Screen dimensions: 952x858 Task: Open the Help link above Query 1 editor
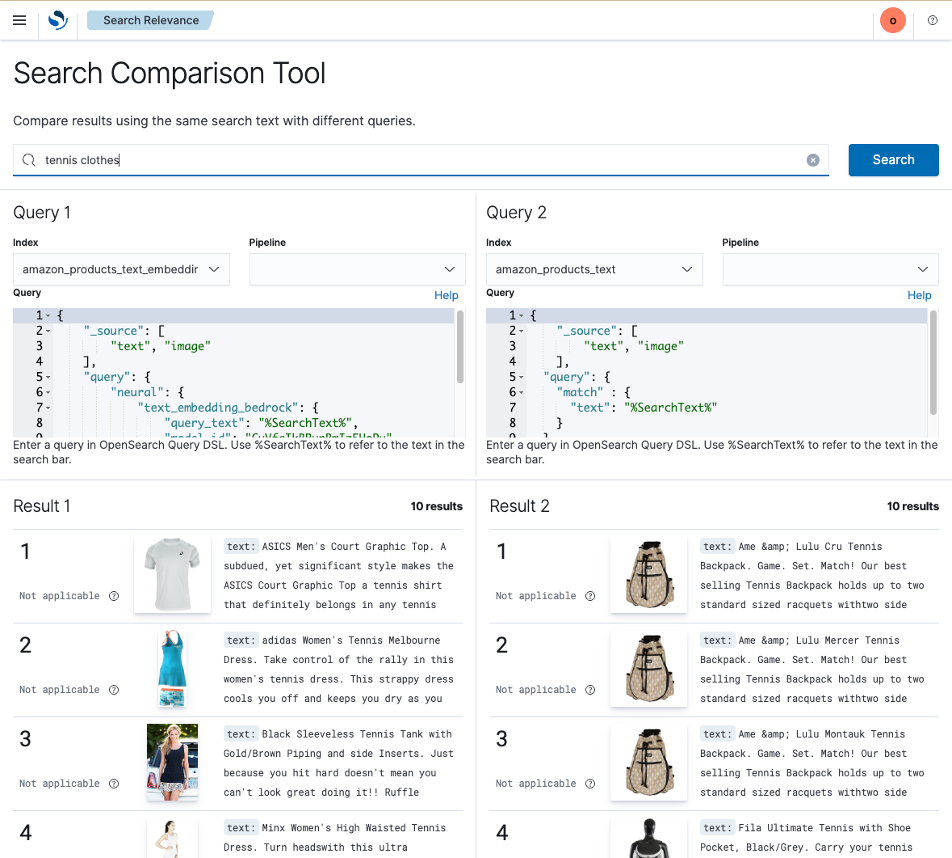coord(446,295)
